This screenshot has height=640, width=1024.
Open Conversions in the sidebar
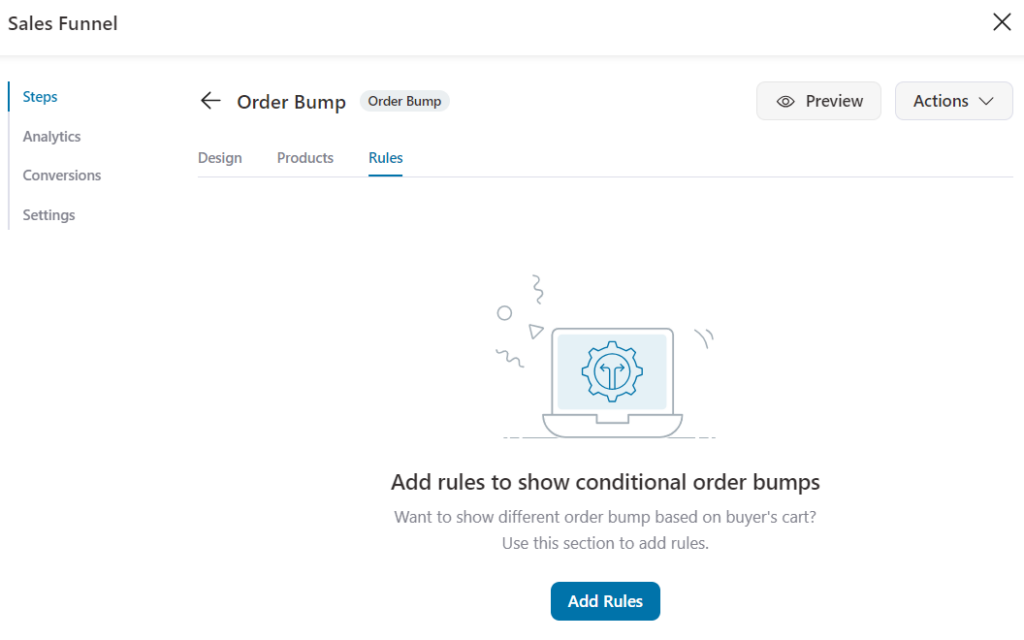coord(62,175)
